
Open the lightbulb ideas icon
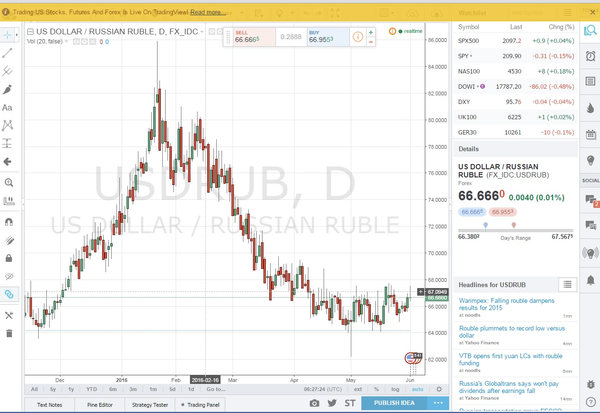pyautogui.click(x=590, y=160)
